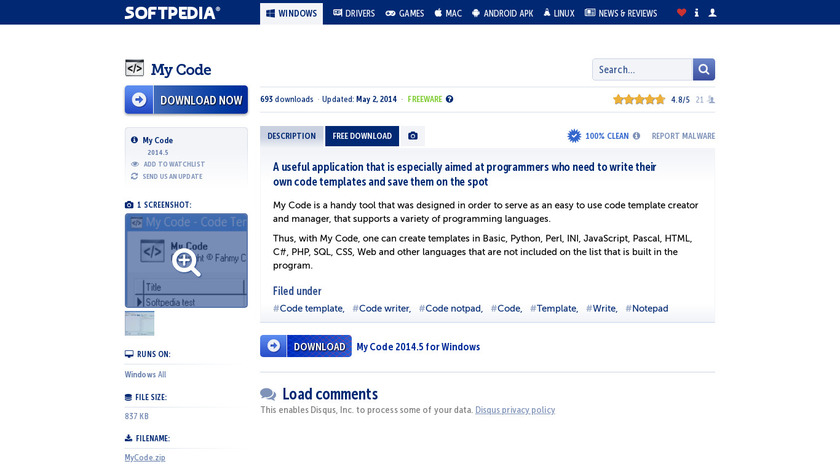Click the #Code notepad tag
Screen dimensions: 840x472
451,309
